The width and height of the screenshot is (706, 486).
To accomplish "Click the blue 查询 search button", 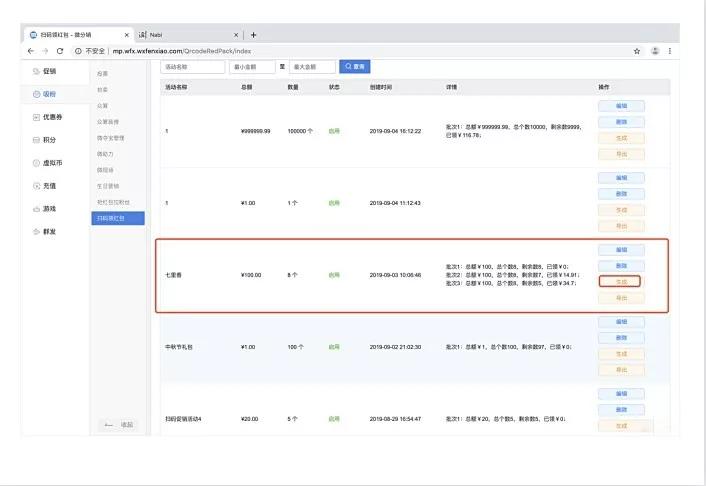I will click(x=355, y=67).
